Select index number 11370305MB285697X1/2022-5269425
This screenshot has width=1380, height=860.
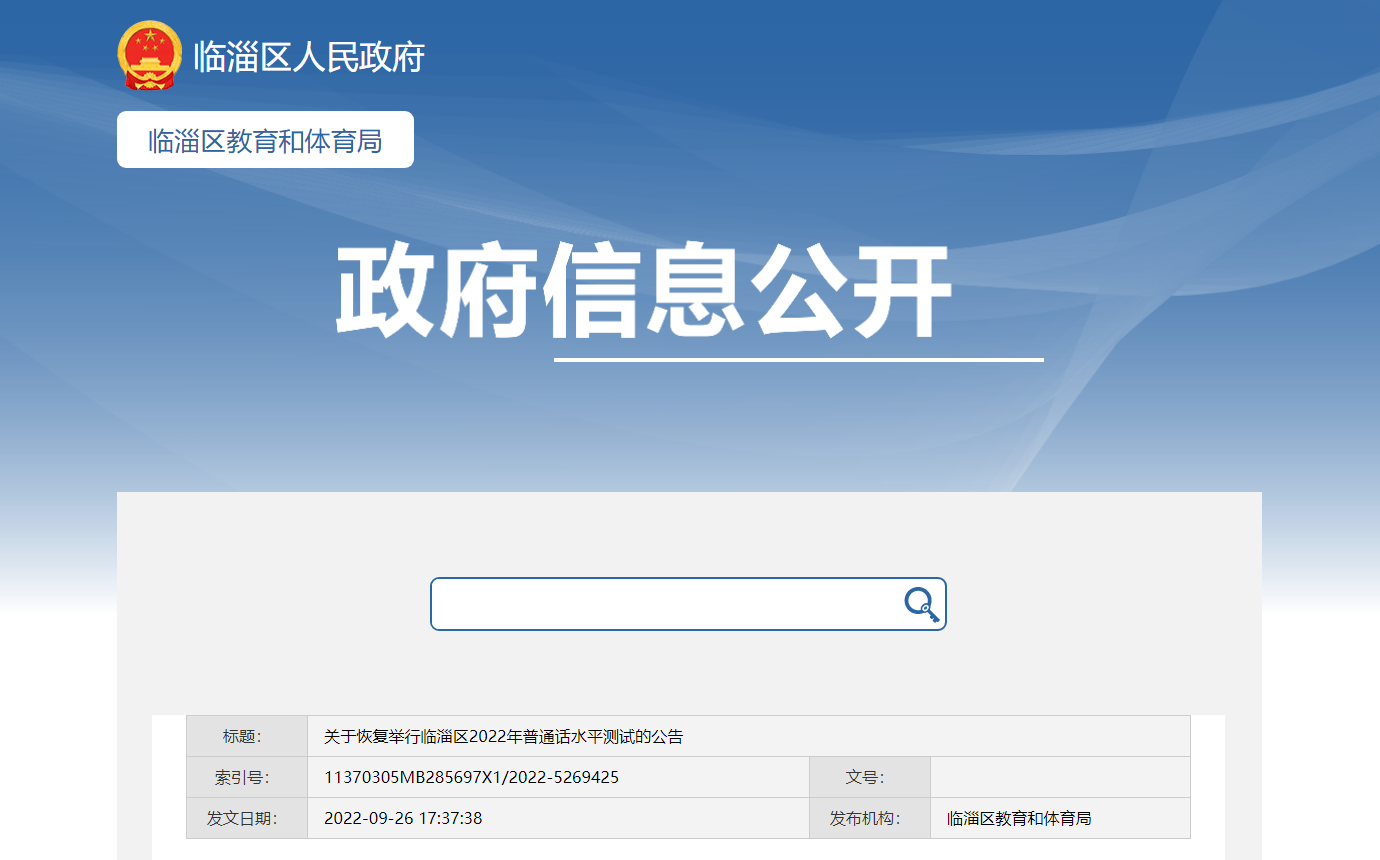click(471, 777)
